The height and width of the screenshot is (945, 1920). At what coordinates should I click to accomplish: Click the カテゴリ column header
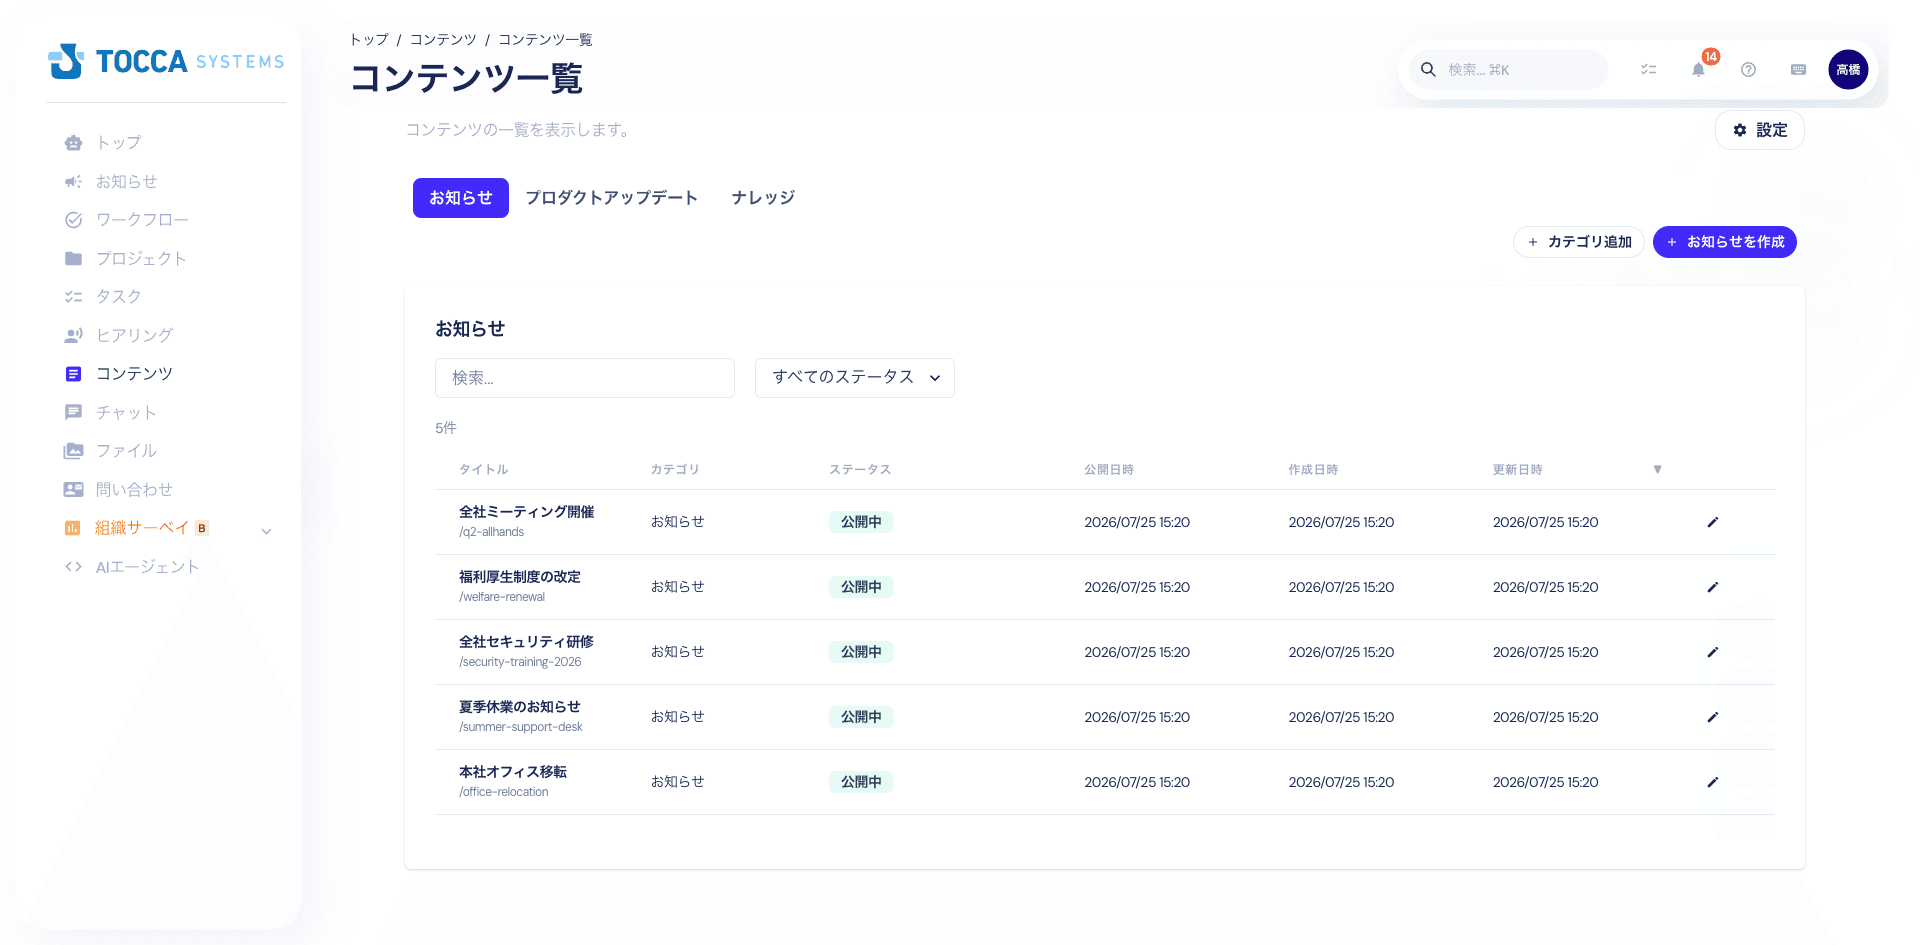tap(675, 469)
